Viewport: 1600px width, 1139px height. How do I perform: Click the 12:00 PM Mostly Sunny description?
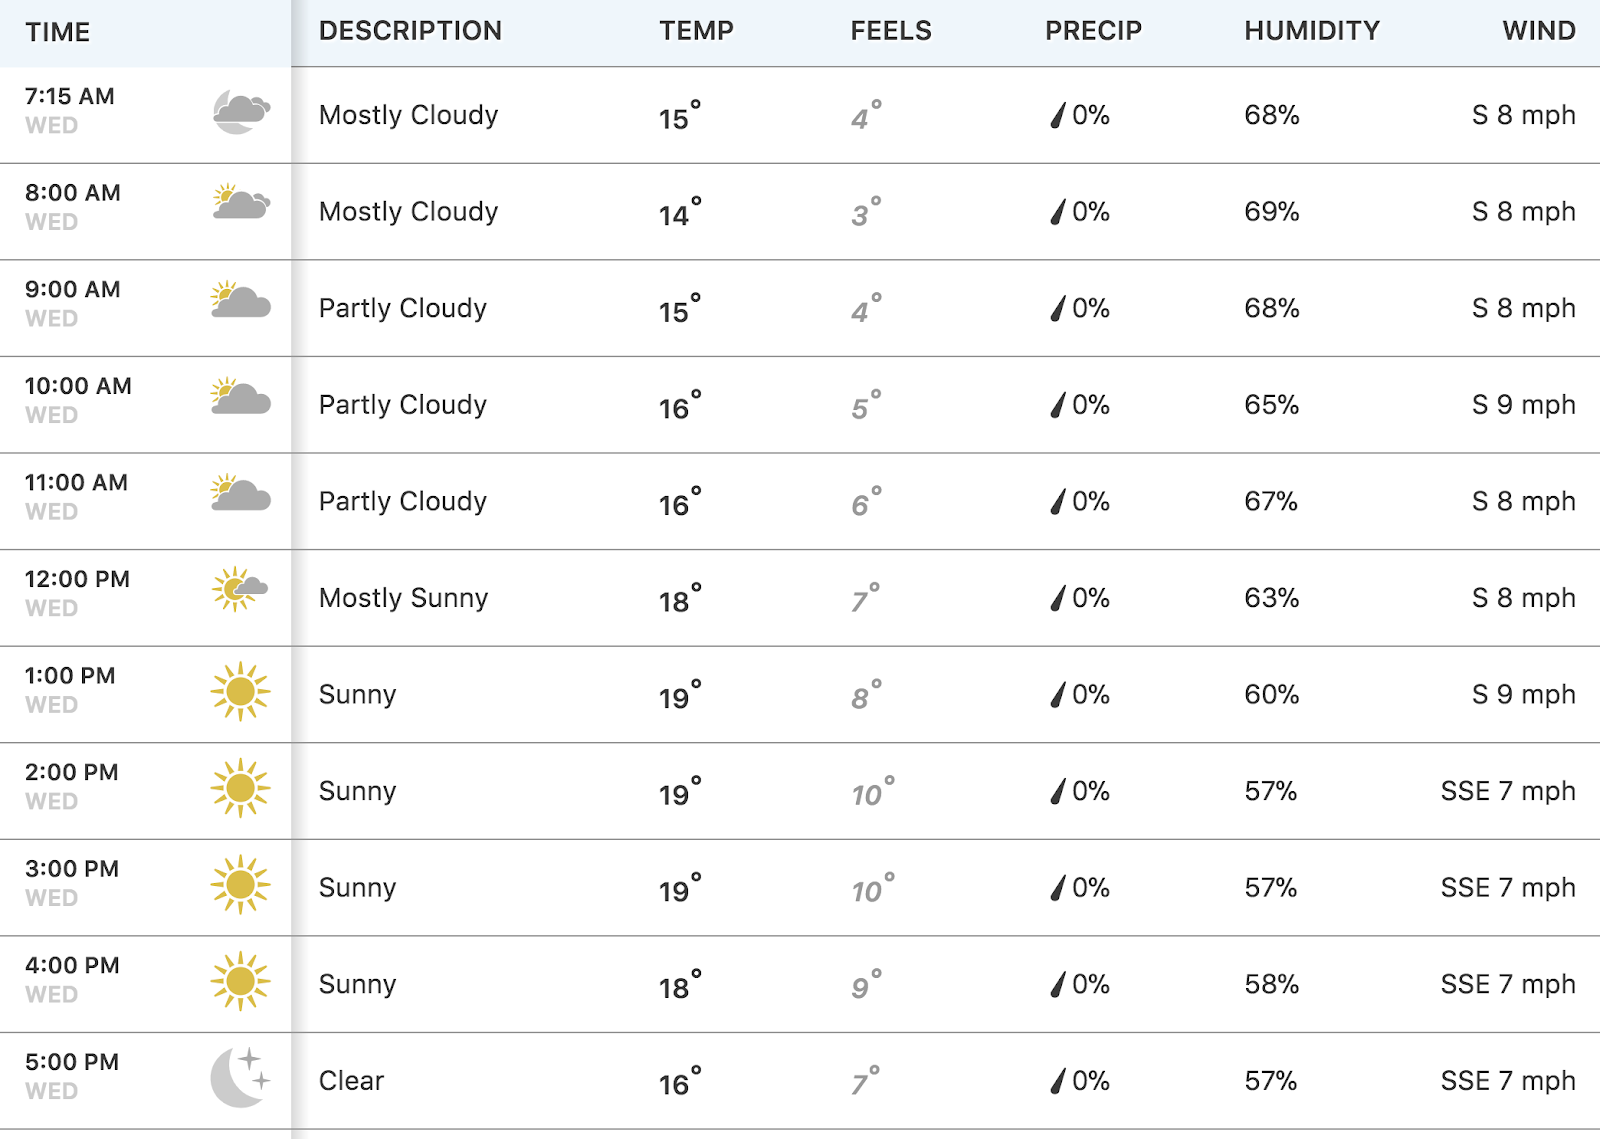[403, 598]
